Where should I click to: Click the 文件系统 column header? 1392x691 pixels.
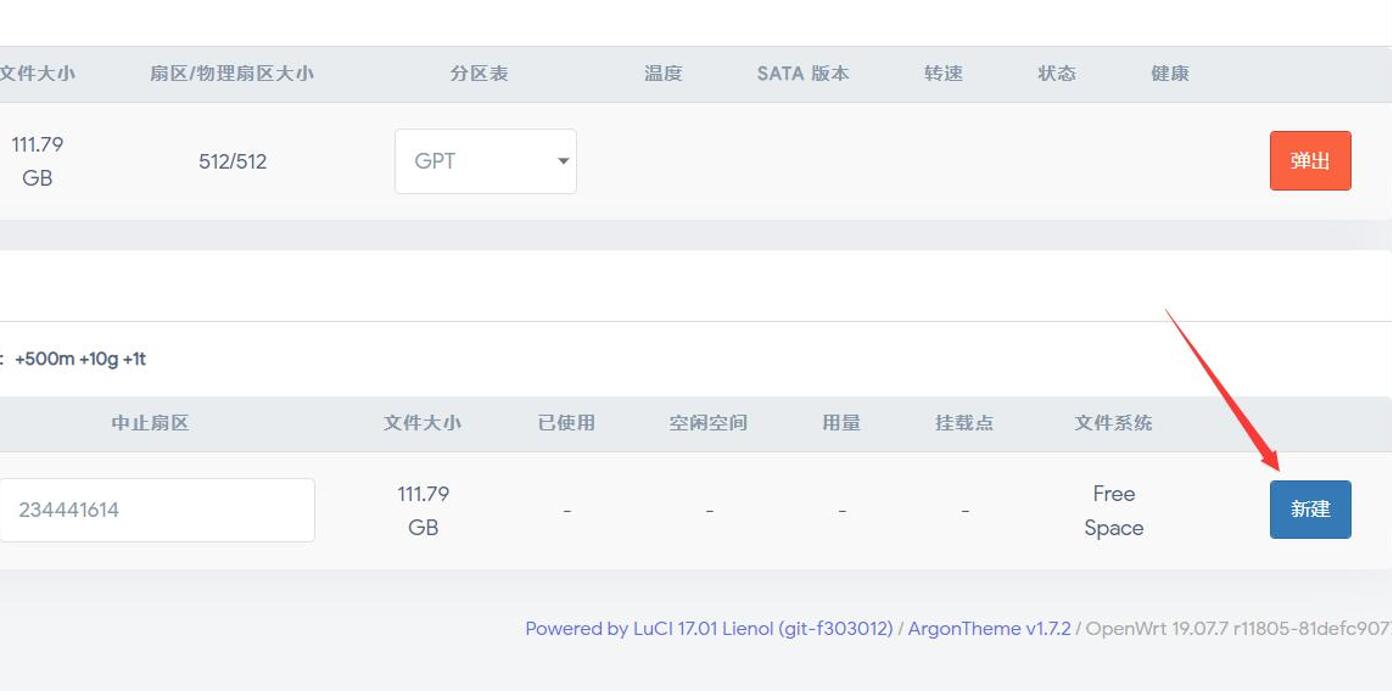pos(1113,423)
